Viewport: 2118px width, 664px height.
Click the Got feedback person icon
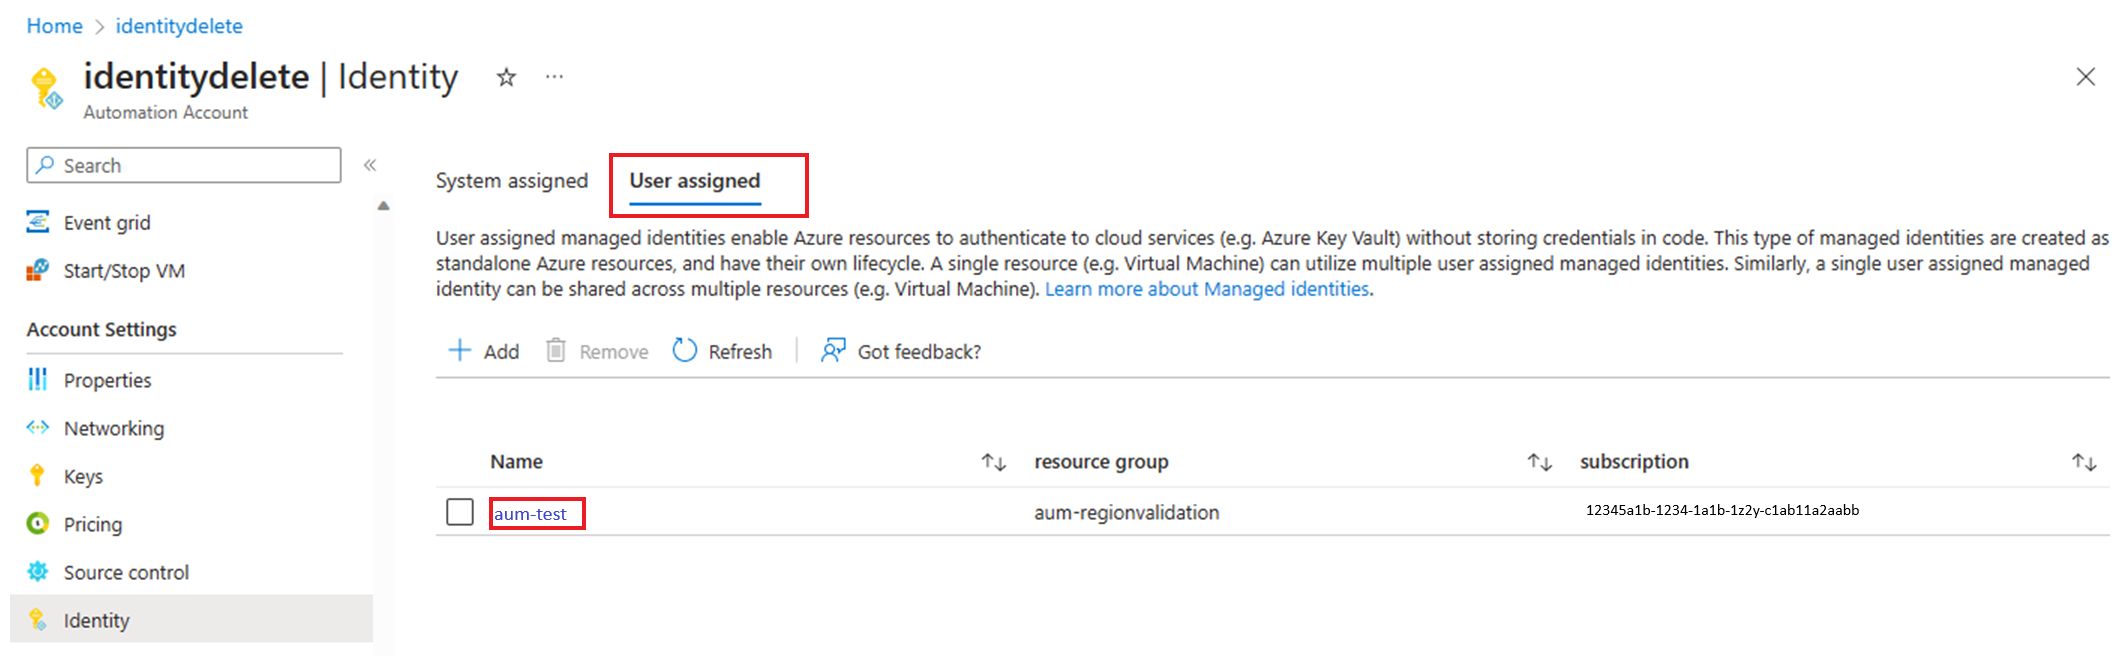tap(833, 350)
